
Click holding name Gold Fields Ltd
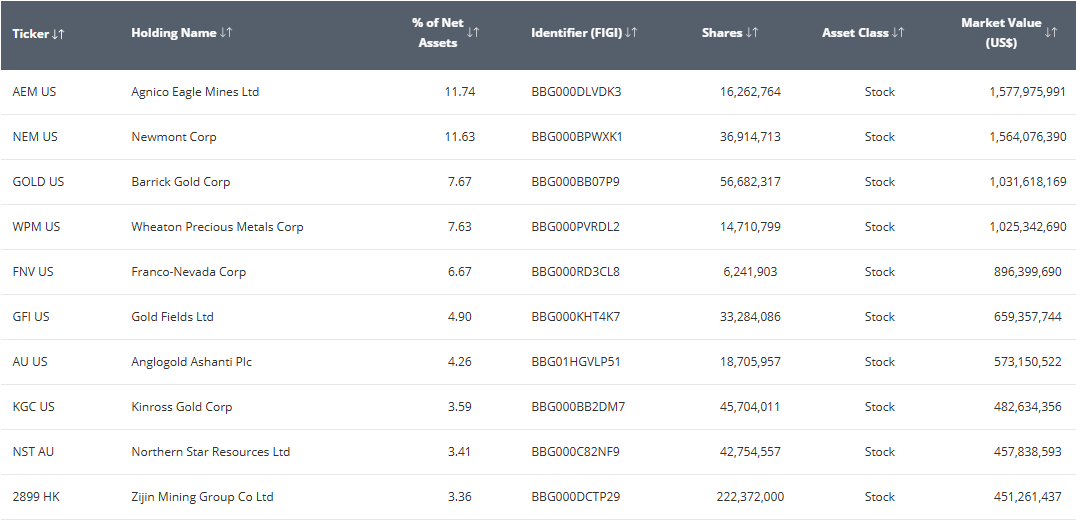coord(172,317)
